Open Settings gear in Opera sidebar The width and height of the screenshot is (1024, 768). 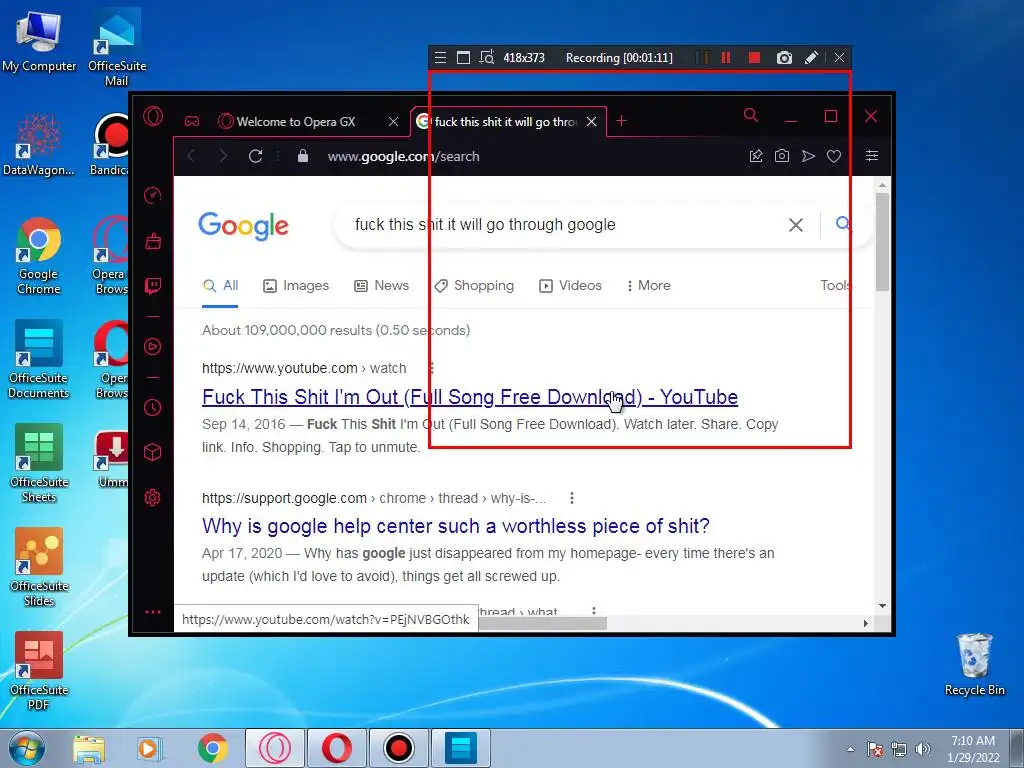point(153,498)
